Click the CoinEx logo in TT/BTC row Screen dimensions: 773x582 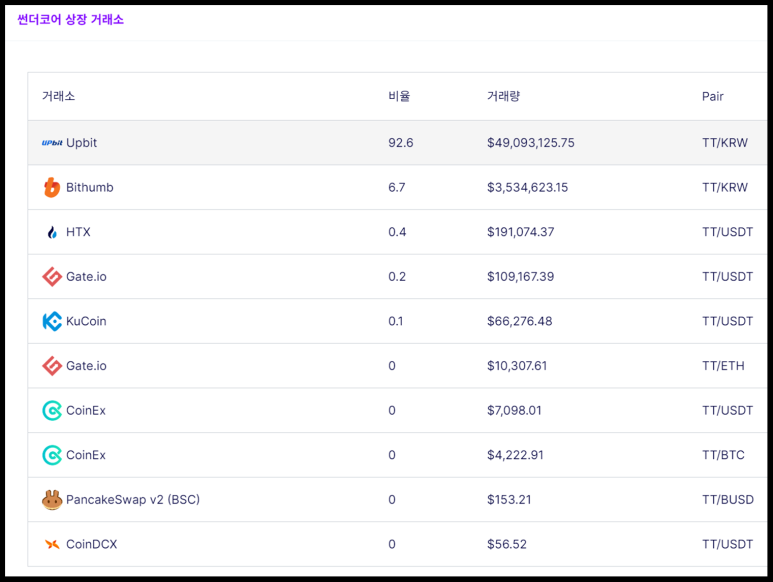[x=52, y=455]
